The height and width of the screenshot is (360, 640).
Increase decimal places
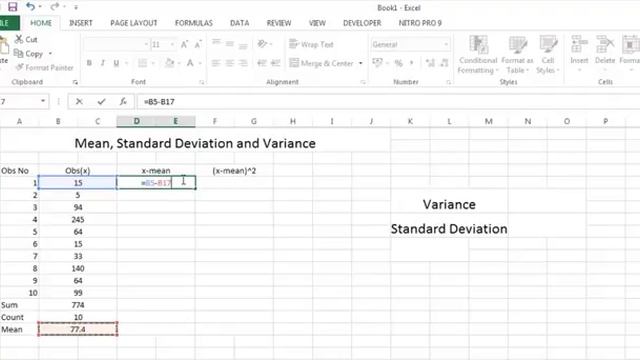430,63
